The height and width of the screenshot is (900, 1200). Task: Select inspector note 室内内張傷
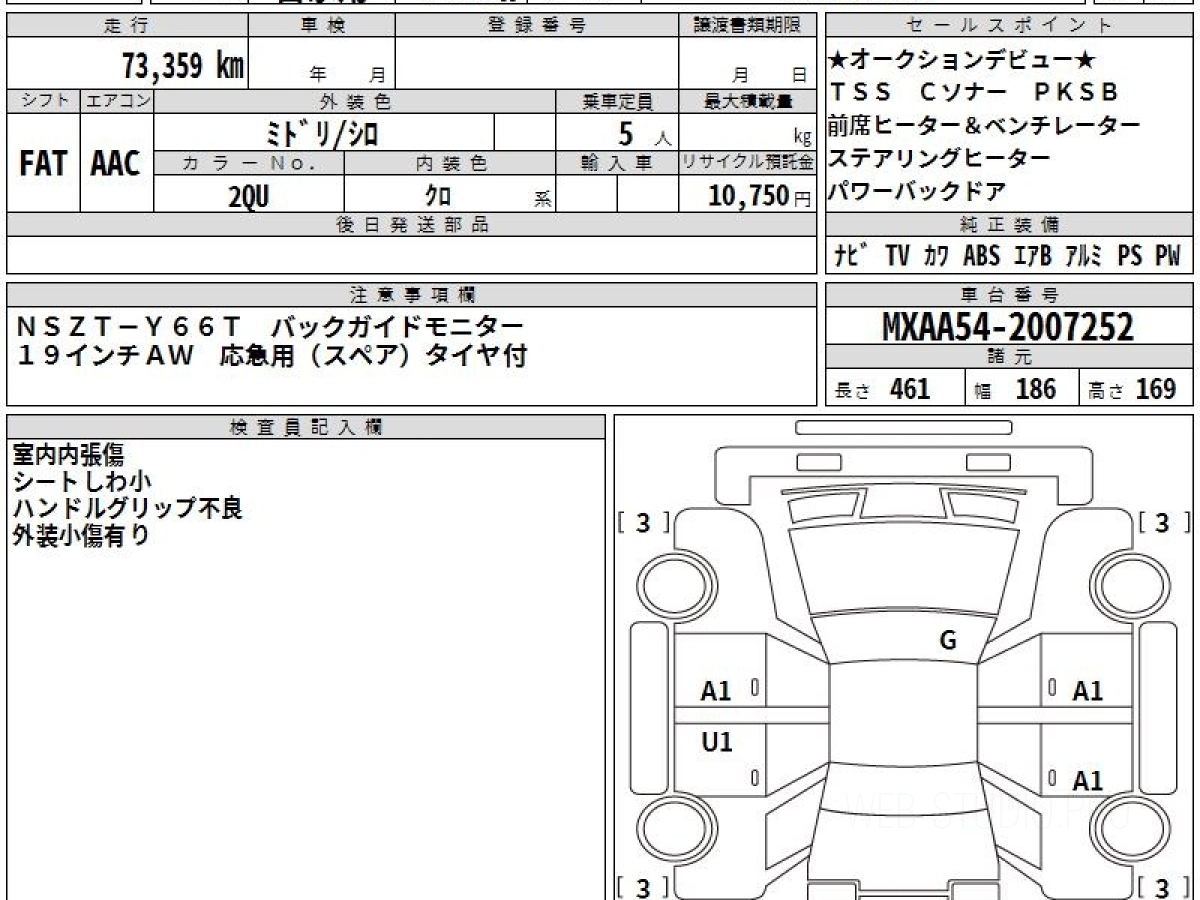(x=68, y=455)
